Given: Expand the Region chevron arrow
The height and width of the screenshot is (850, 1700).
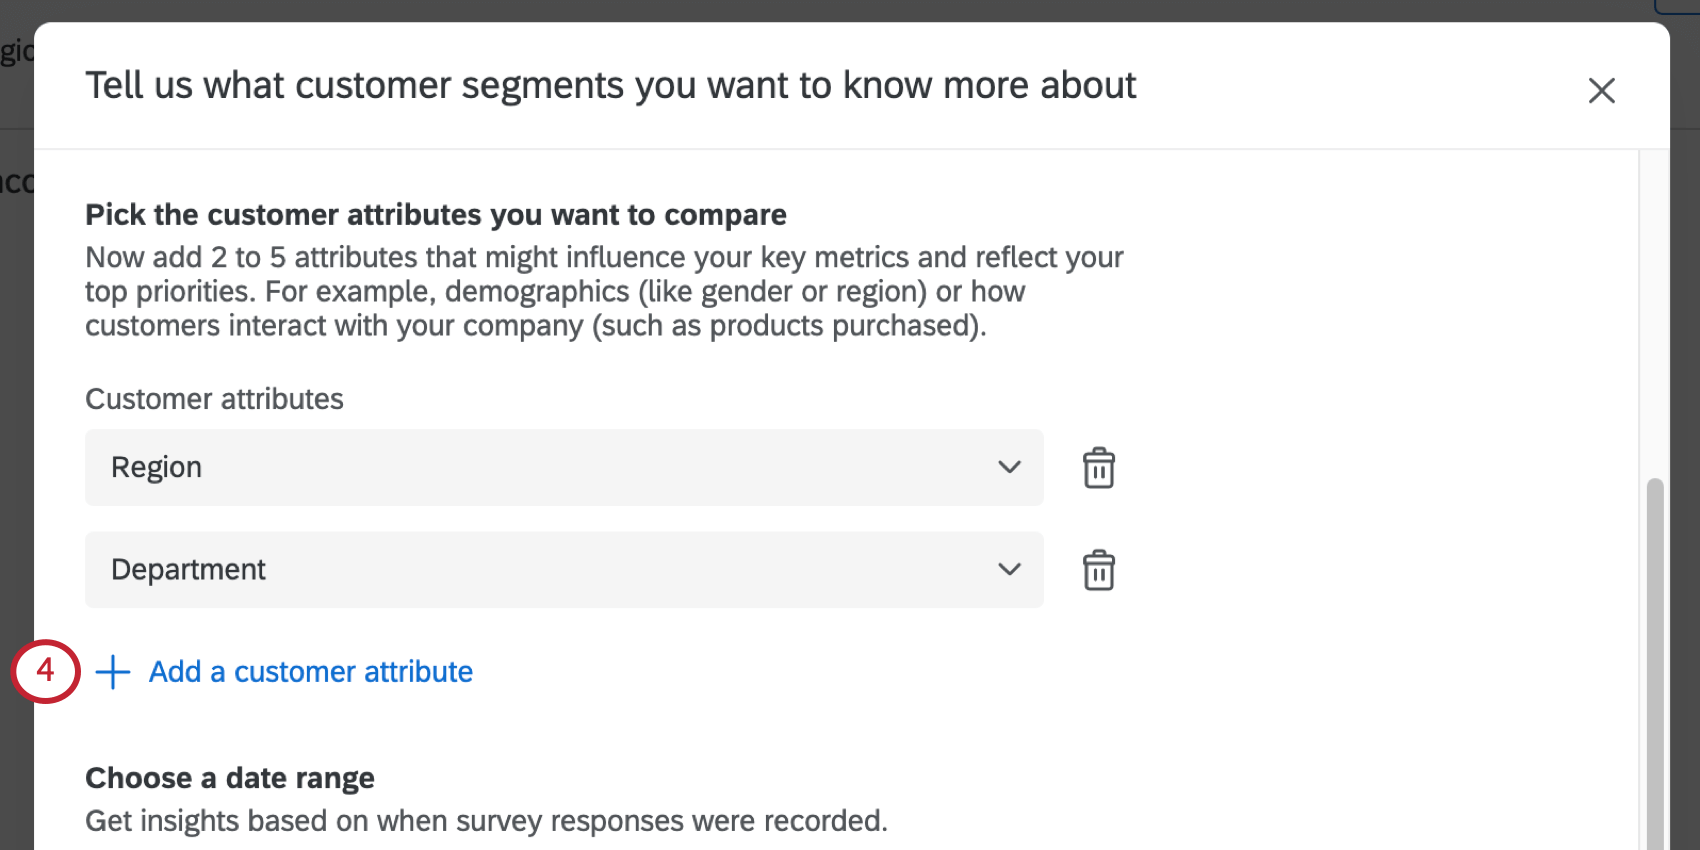Looking at the screenshot, I should tap(1009, 467).
